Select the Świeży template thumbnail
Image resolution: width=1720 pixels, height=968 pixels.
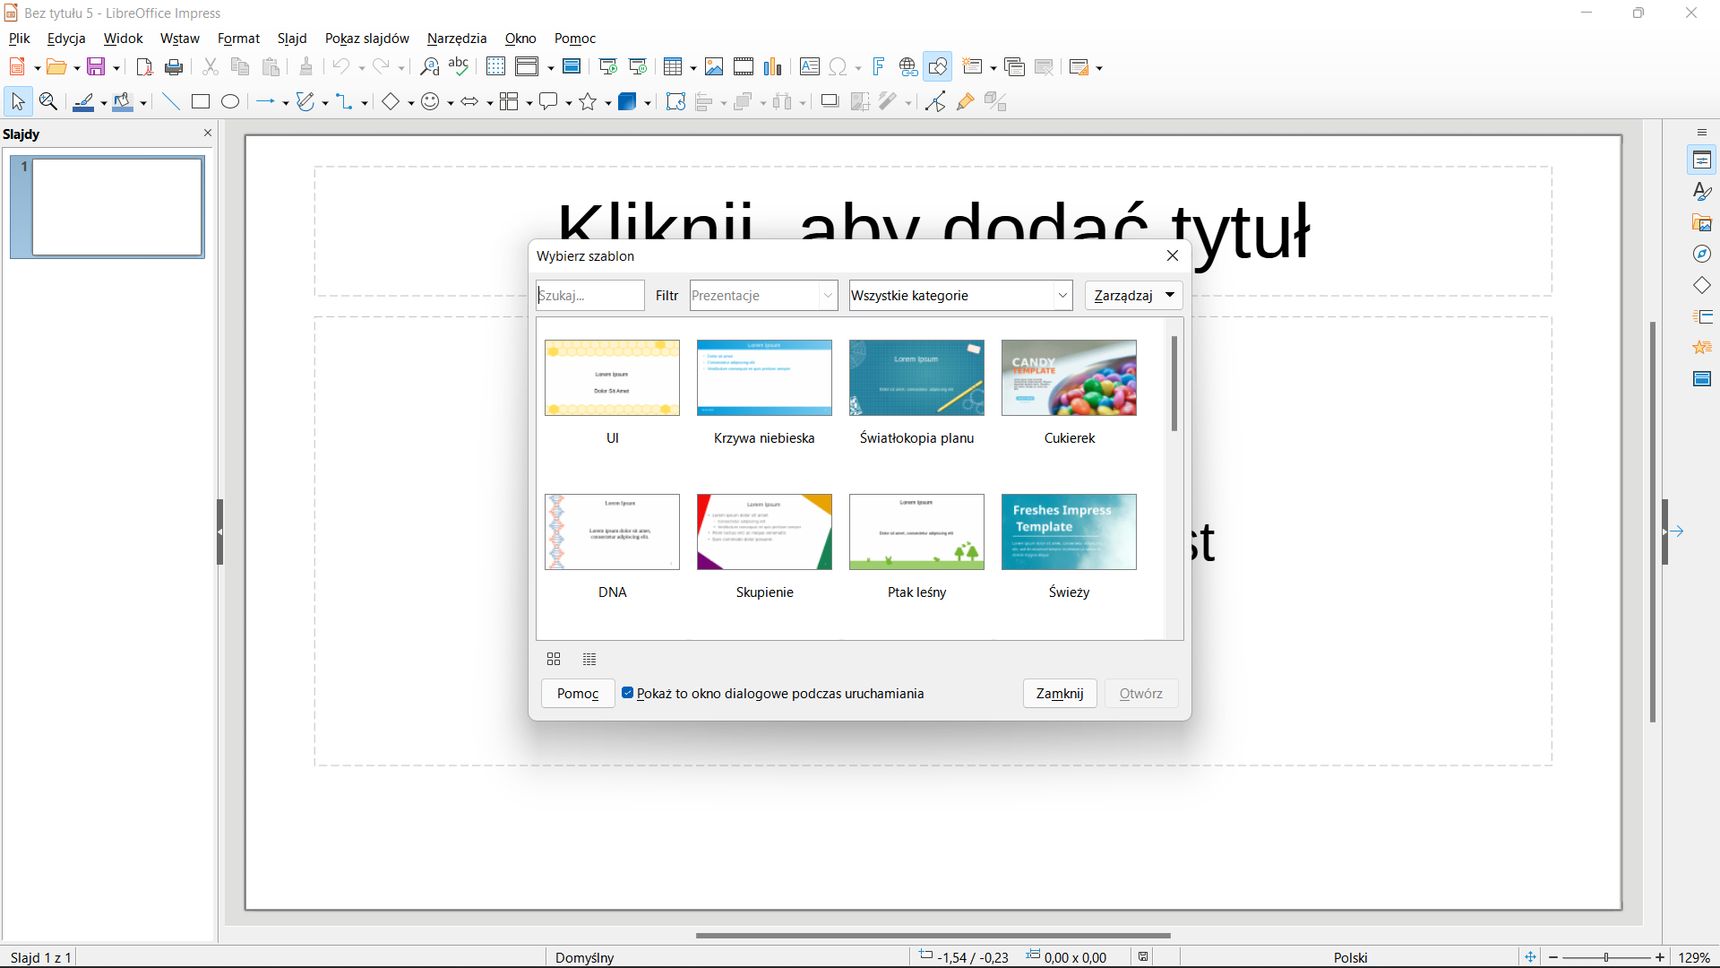[1069, 532]
